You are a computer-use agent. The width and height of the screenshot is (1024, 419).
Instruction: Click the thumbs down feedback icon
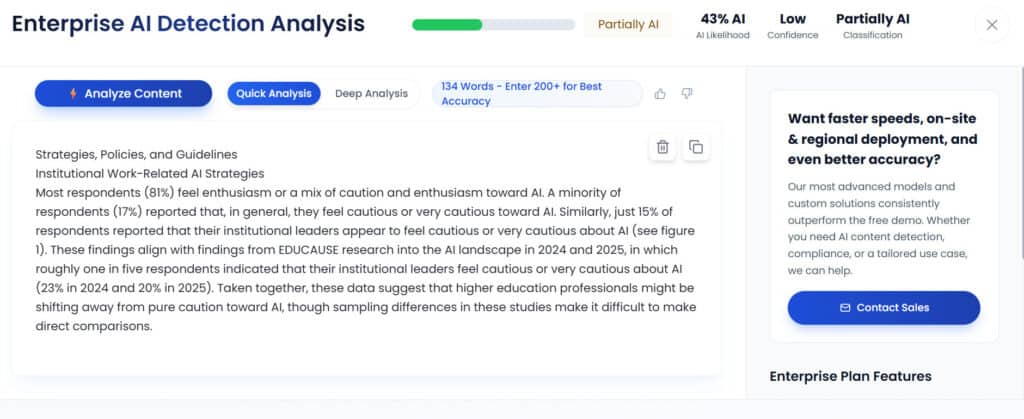pos(687,94)
